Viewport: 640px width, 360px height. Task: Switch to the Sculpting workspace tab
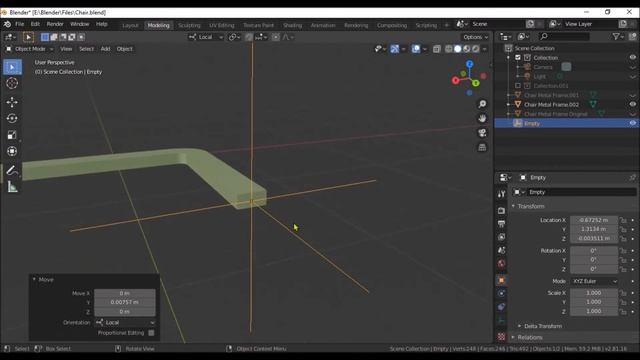tap(189, 25)
